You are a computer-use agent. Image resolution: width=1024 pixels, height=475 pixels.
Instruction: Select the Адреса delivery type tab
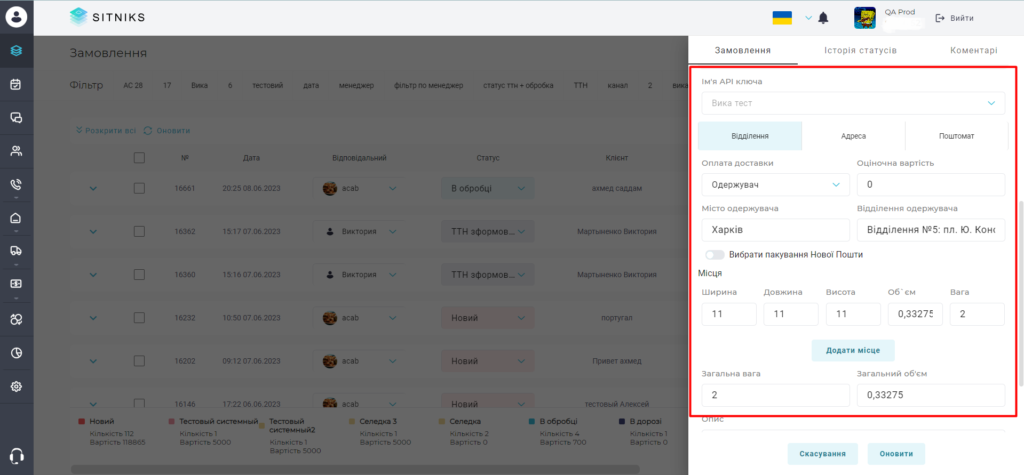click(854, 136)
